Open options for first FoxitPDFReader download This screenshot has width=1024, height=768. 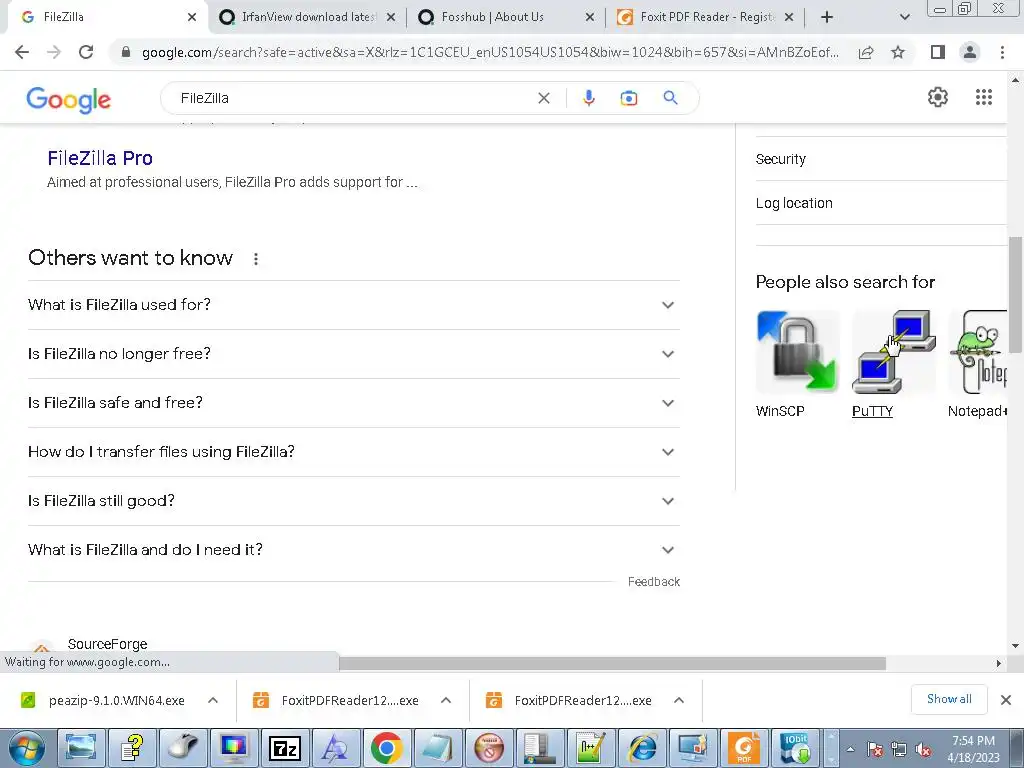point(446,700)
